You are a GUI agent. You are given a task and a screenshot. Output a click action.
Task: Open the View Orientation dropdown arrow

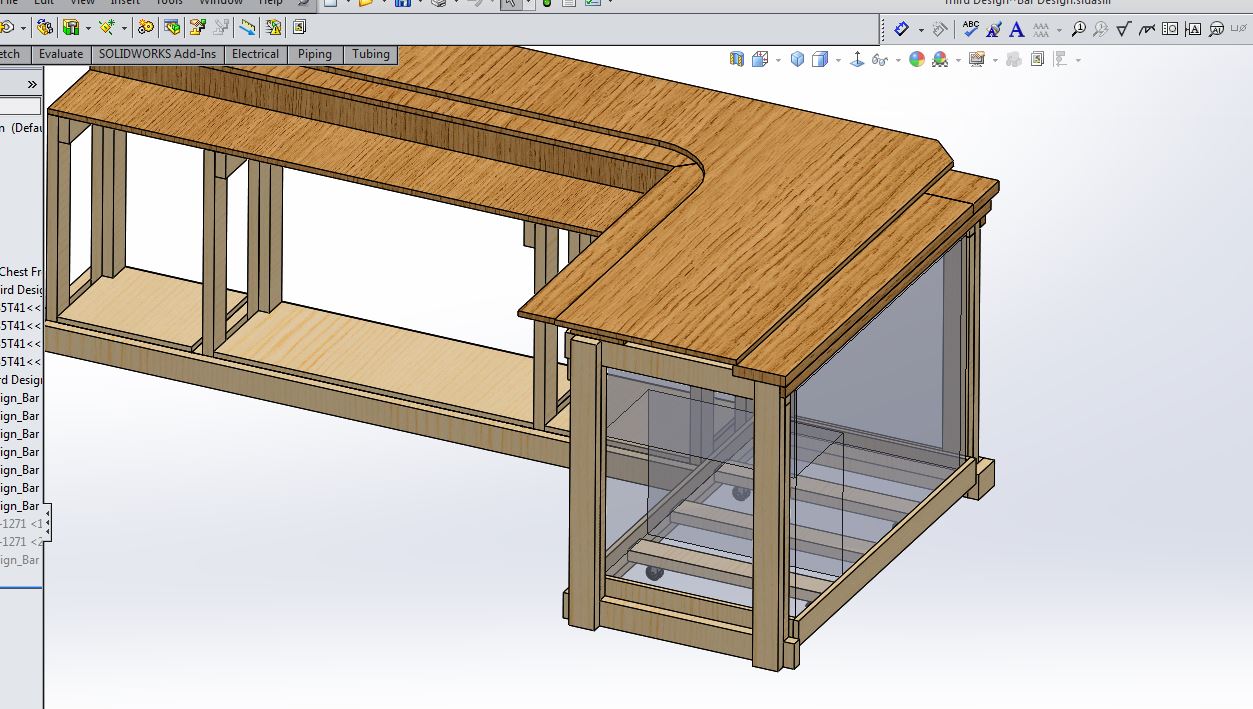coord(778,60)
